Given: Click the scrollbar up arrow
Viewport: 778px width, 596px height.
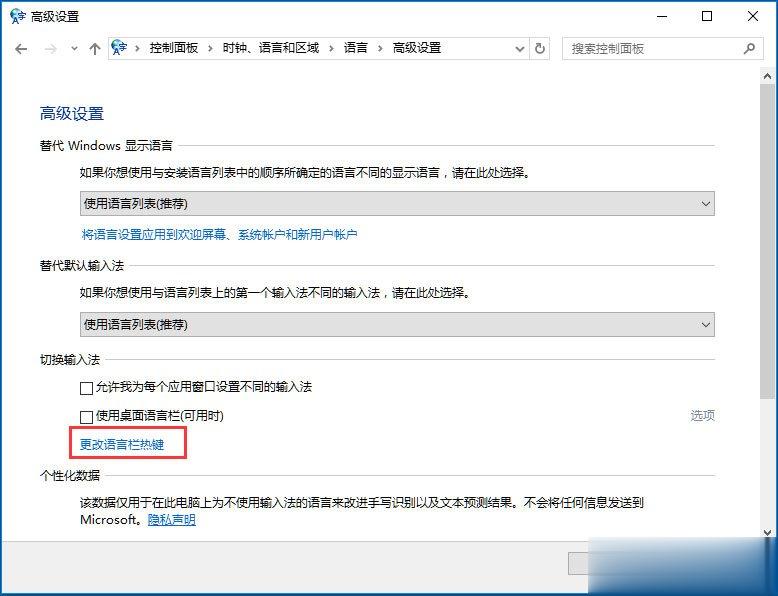Looking at the screenshot, I should point(767,76).
